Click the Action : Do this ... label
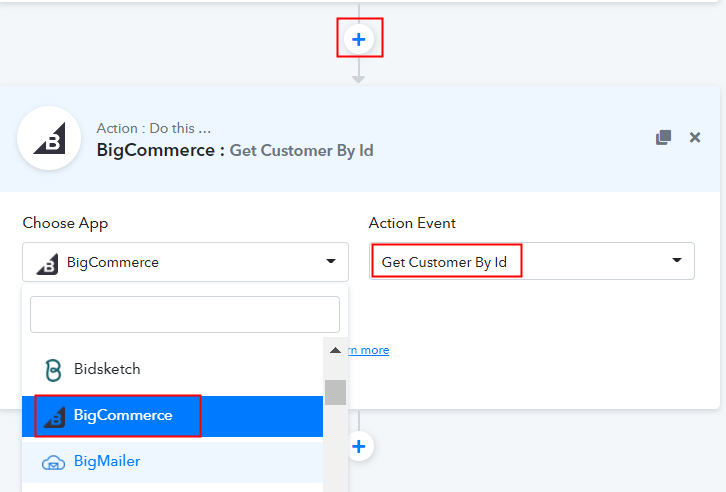Screen dimensions: 726x492 (154, 128)
